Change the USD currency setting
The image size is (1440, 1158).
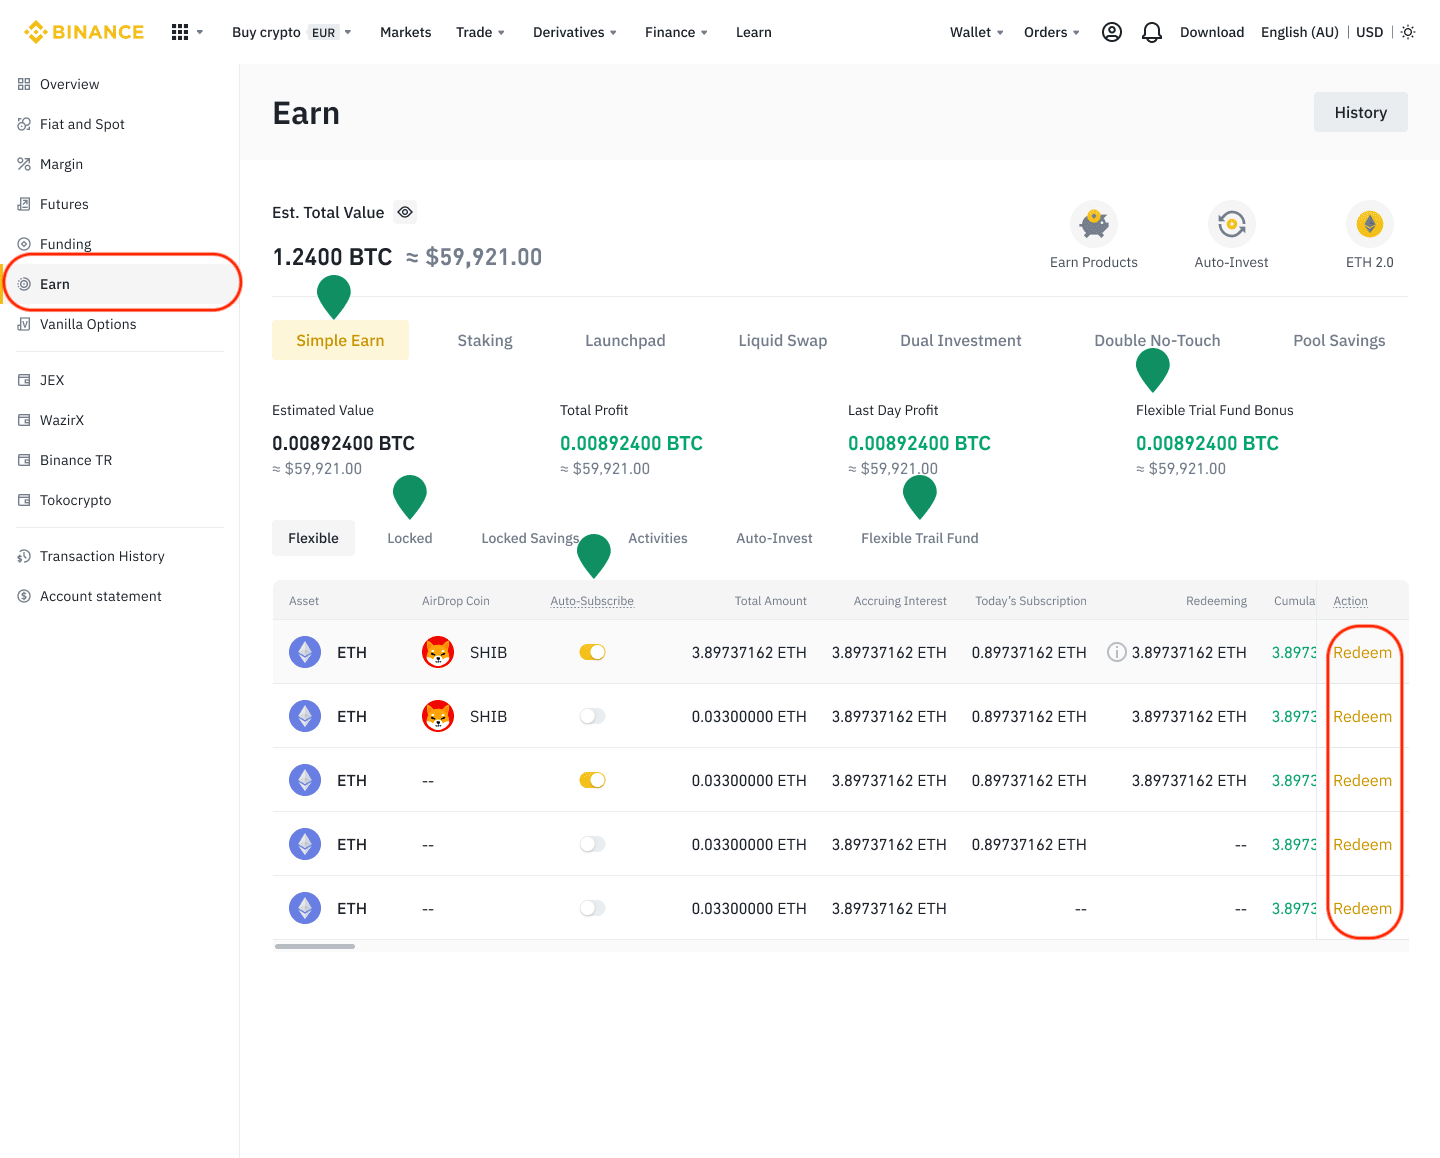(x=1370, y=32)
